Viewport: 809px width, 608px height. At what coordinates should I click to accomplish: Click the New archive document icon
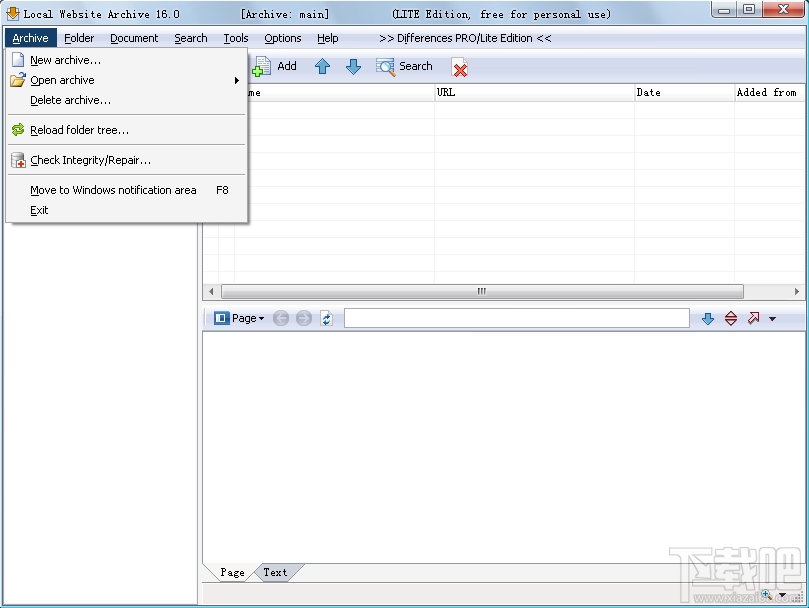click(x=18, y=60)
